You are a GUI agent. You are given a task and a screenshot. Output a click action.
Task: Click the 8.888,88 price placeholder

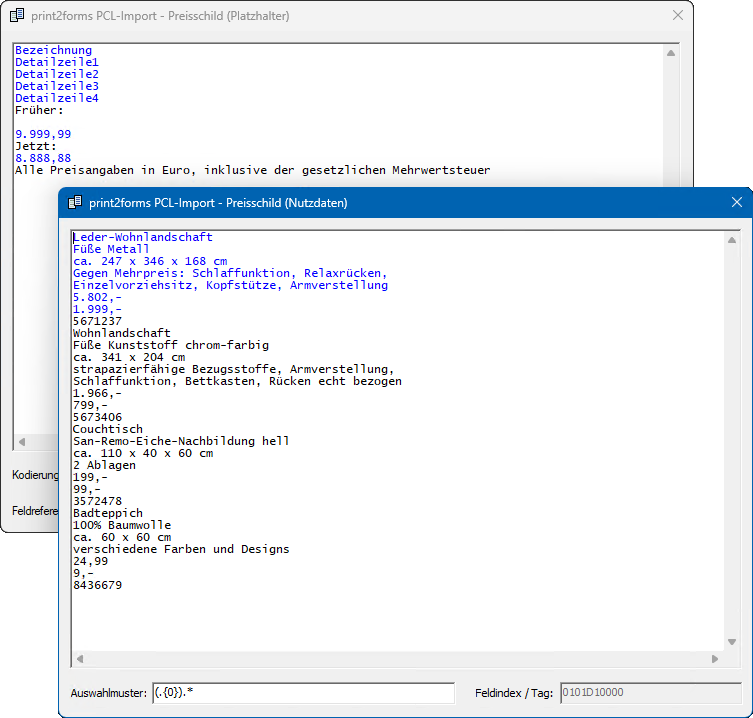point(43,158)
